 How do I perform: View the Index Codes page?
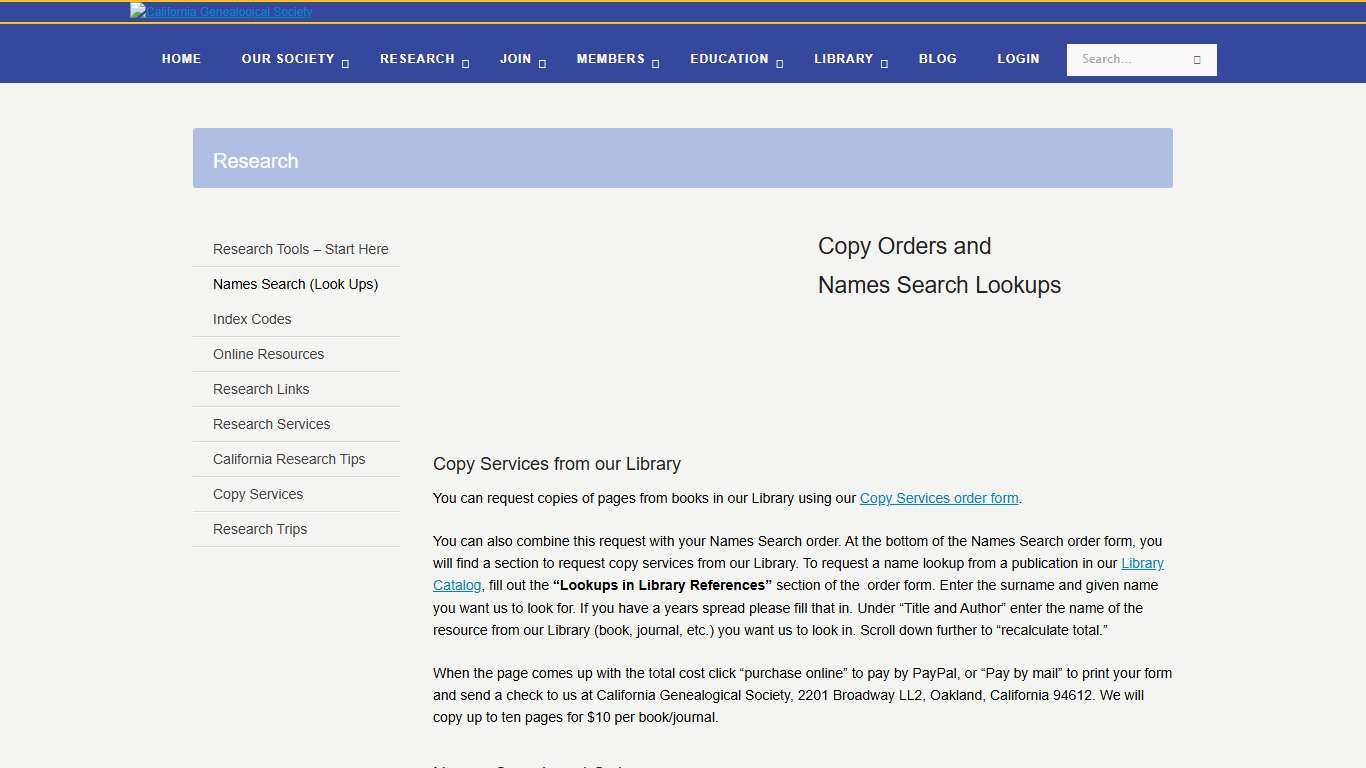coord(252,319)
